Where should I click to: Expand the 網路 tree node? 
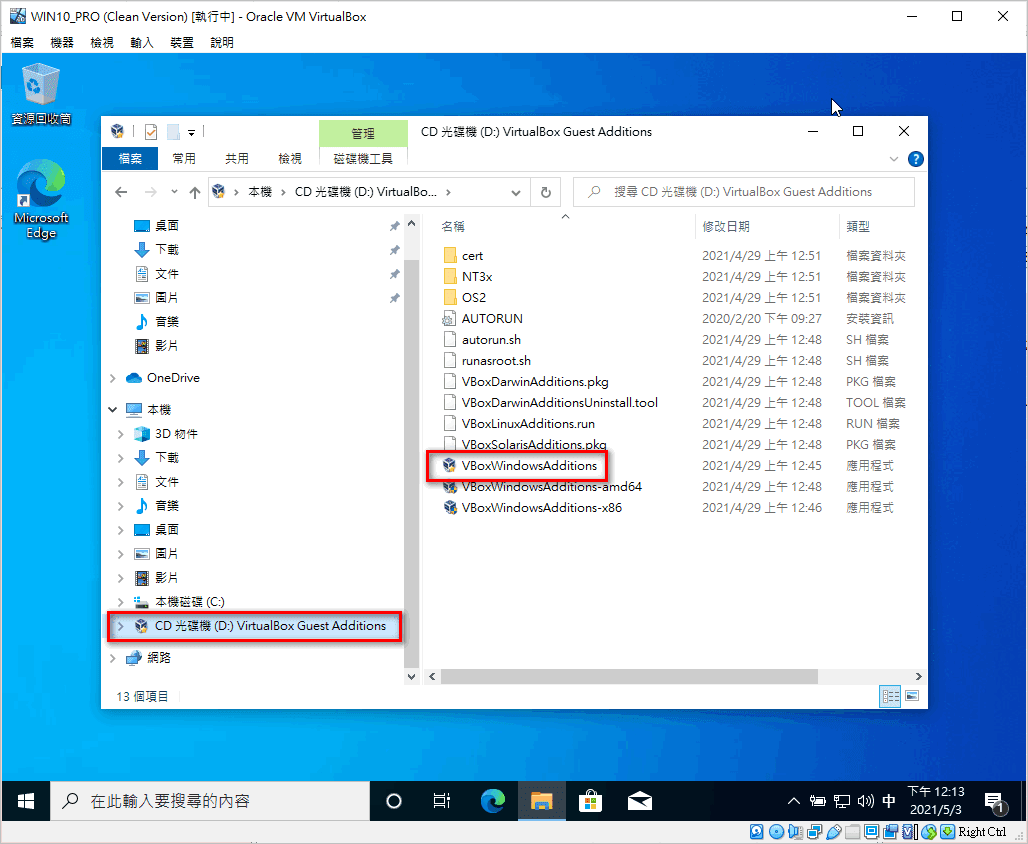[x=113, y=658]
